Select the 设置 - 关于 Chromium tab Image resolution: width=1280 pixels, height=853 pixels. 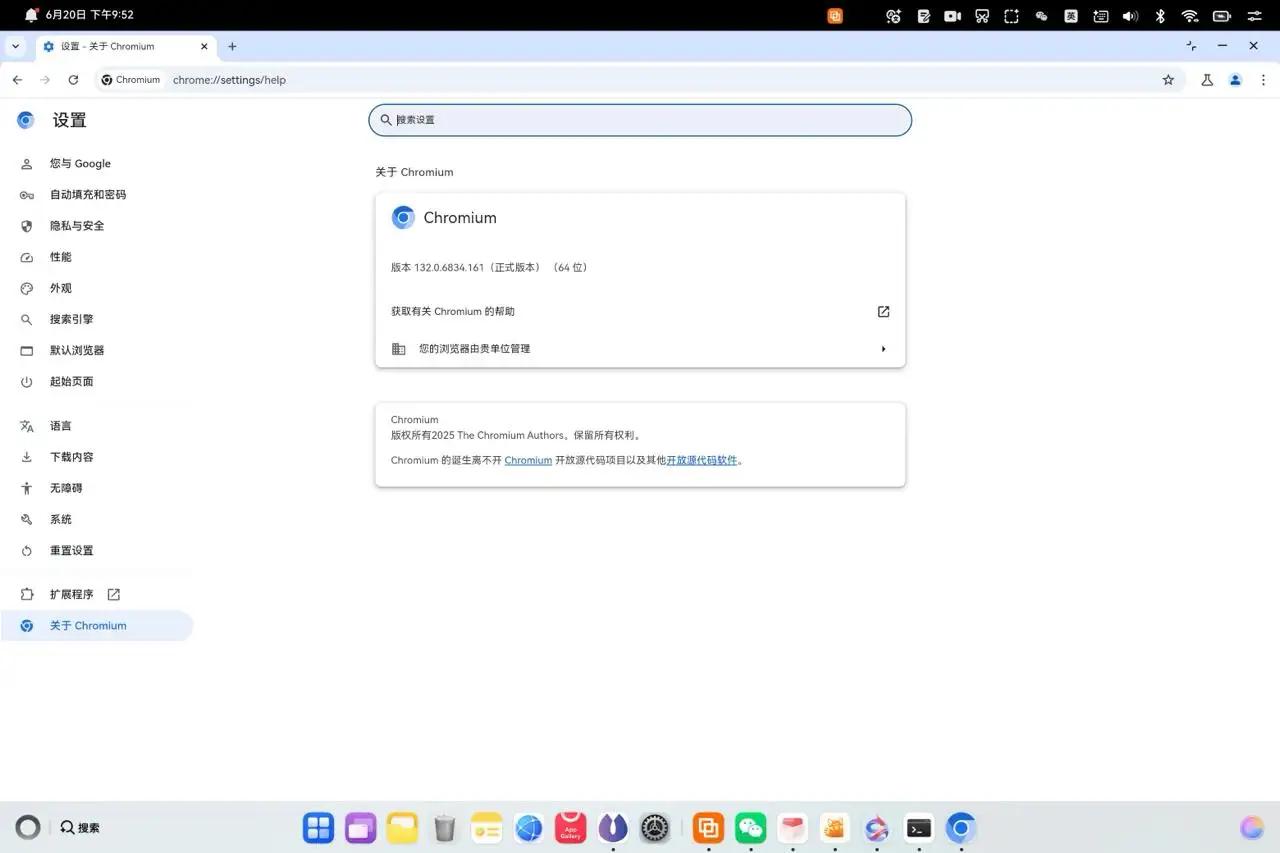pos(126,46)
